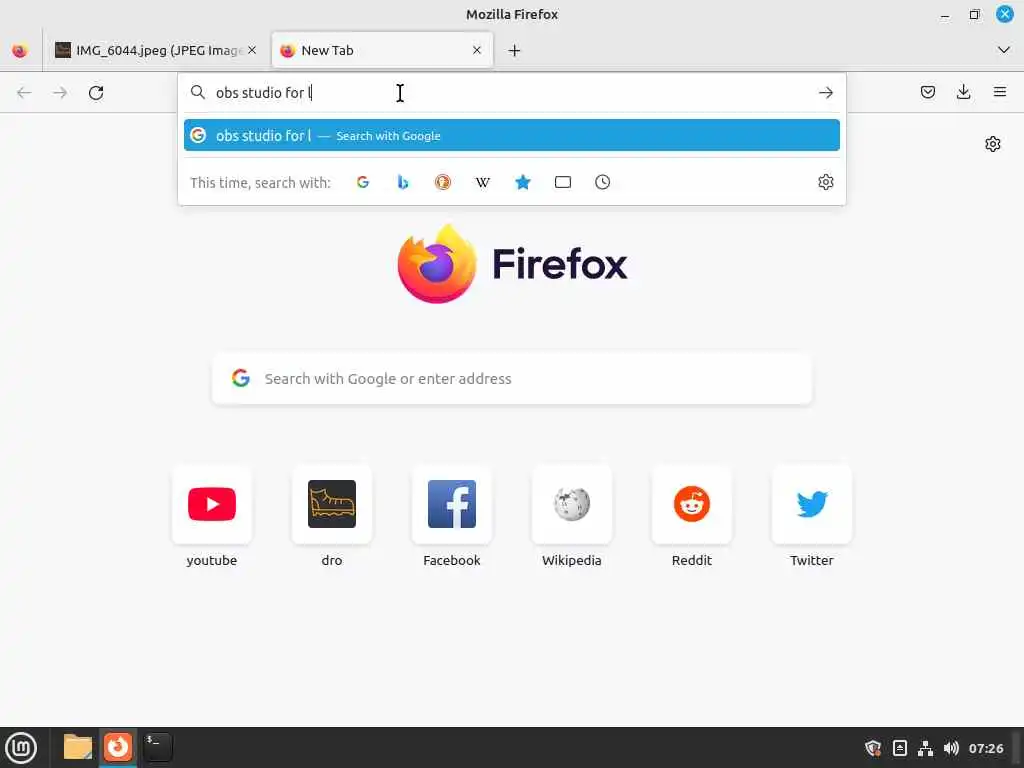1024x768 pixels.
Task: Open the removable drives tray icon
Action: [899, 748]
